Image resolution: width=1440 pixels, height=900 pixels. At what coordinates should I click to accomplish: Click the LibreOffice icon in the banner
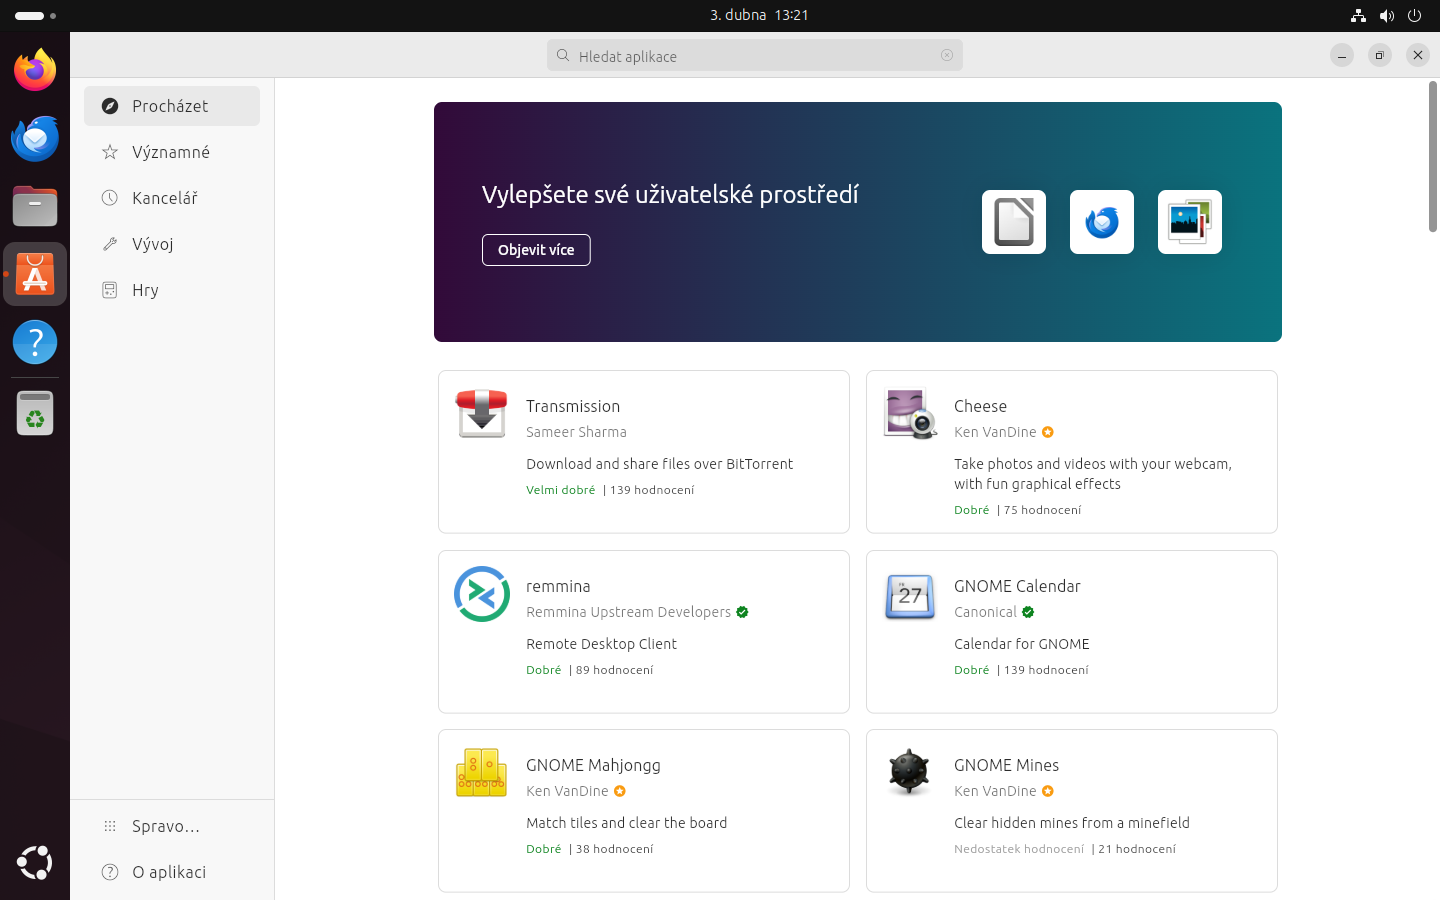pyautogui.click(x=1013, y=222)
